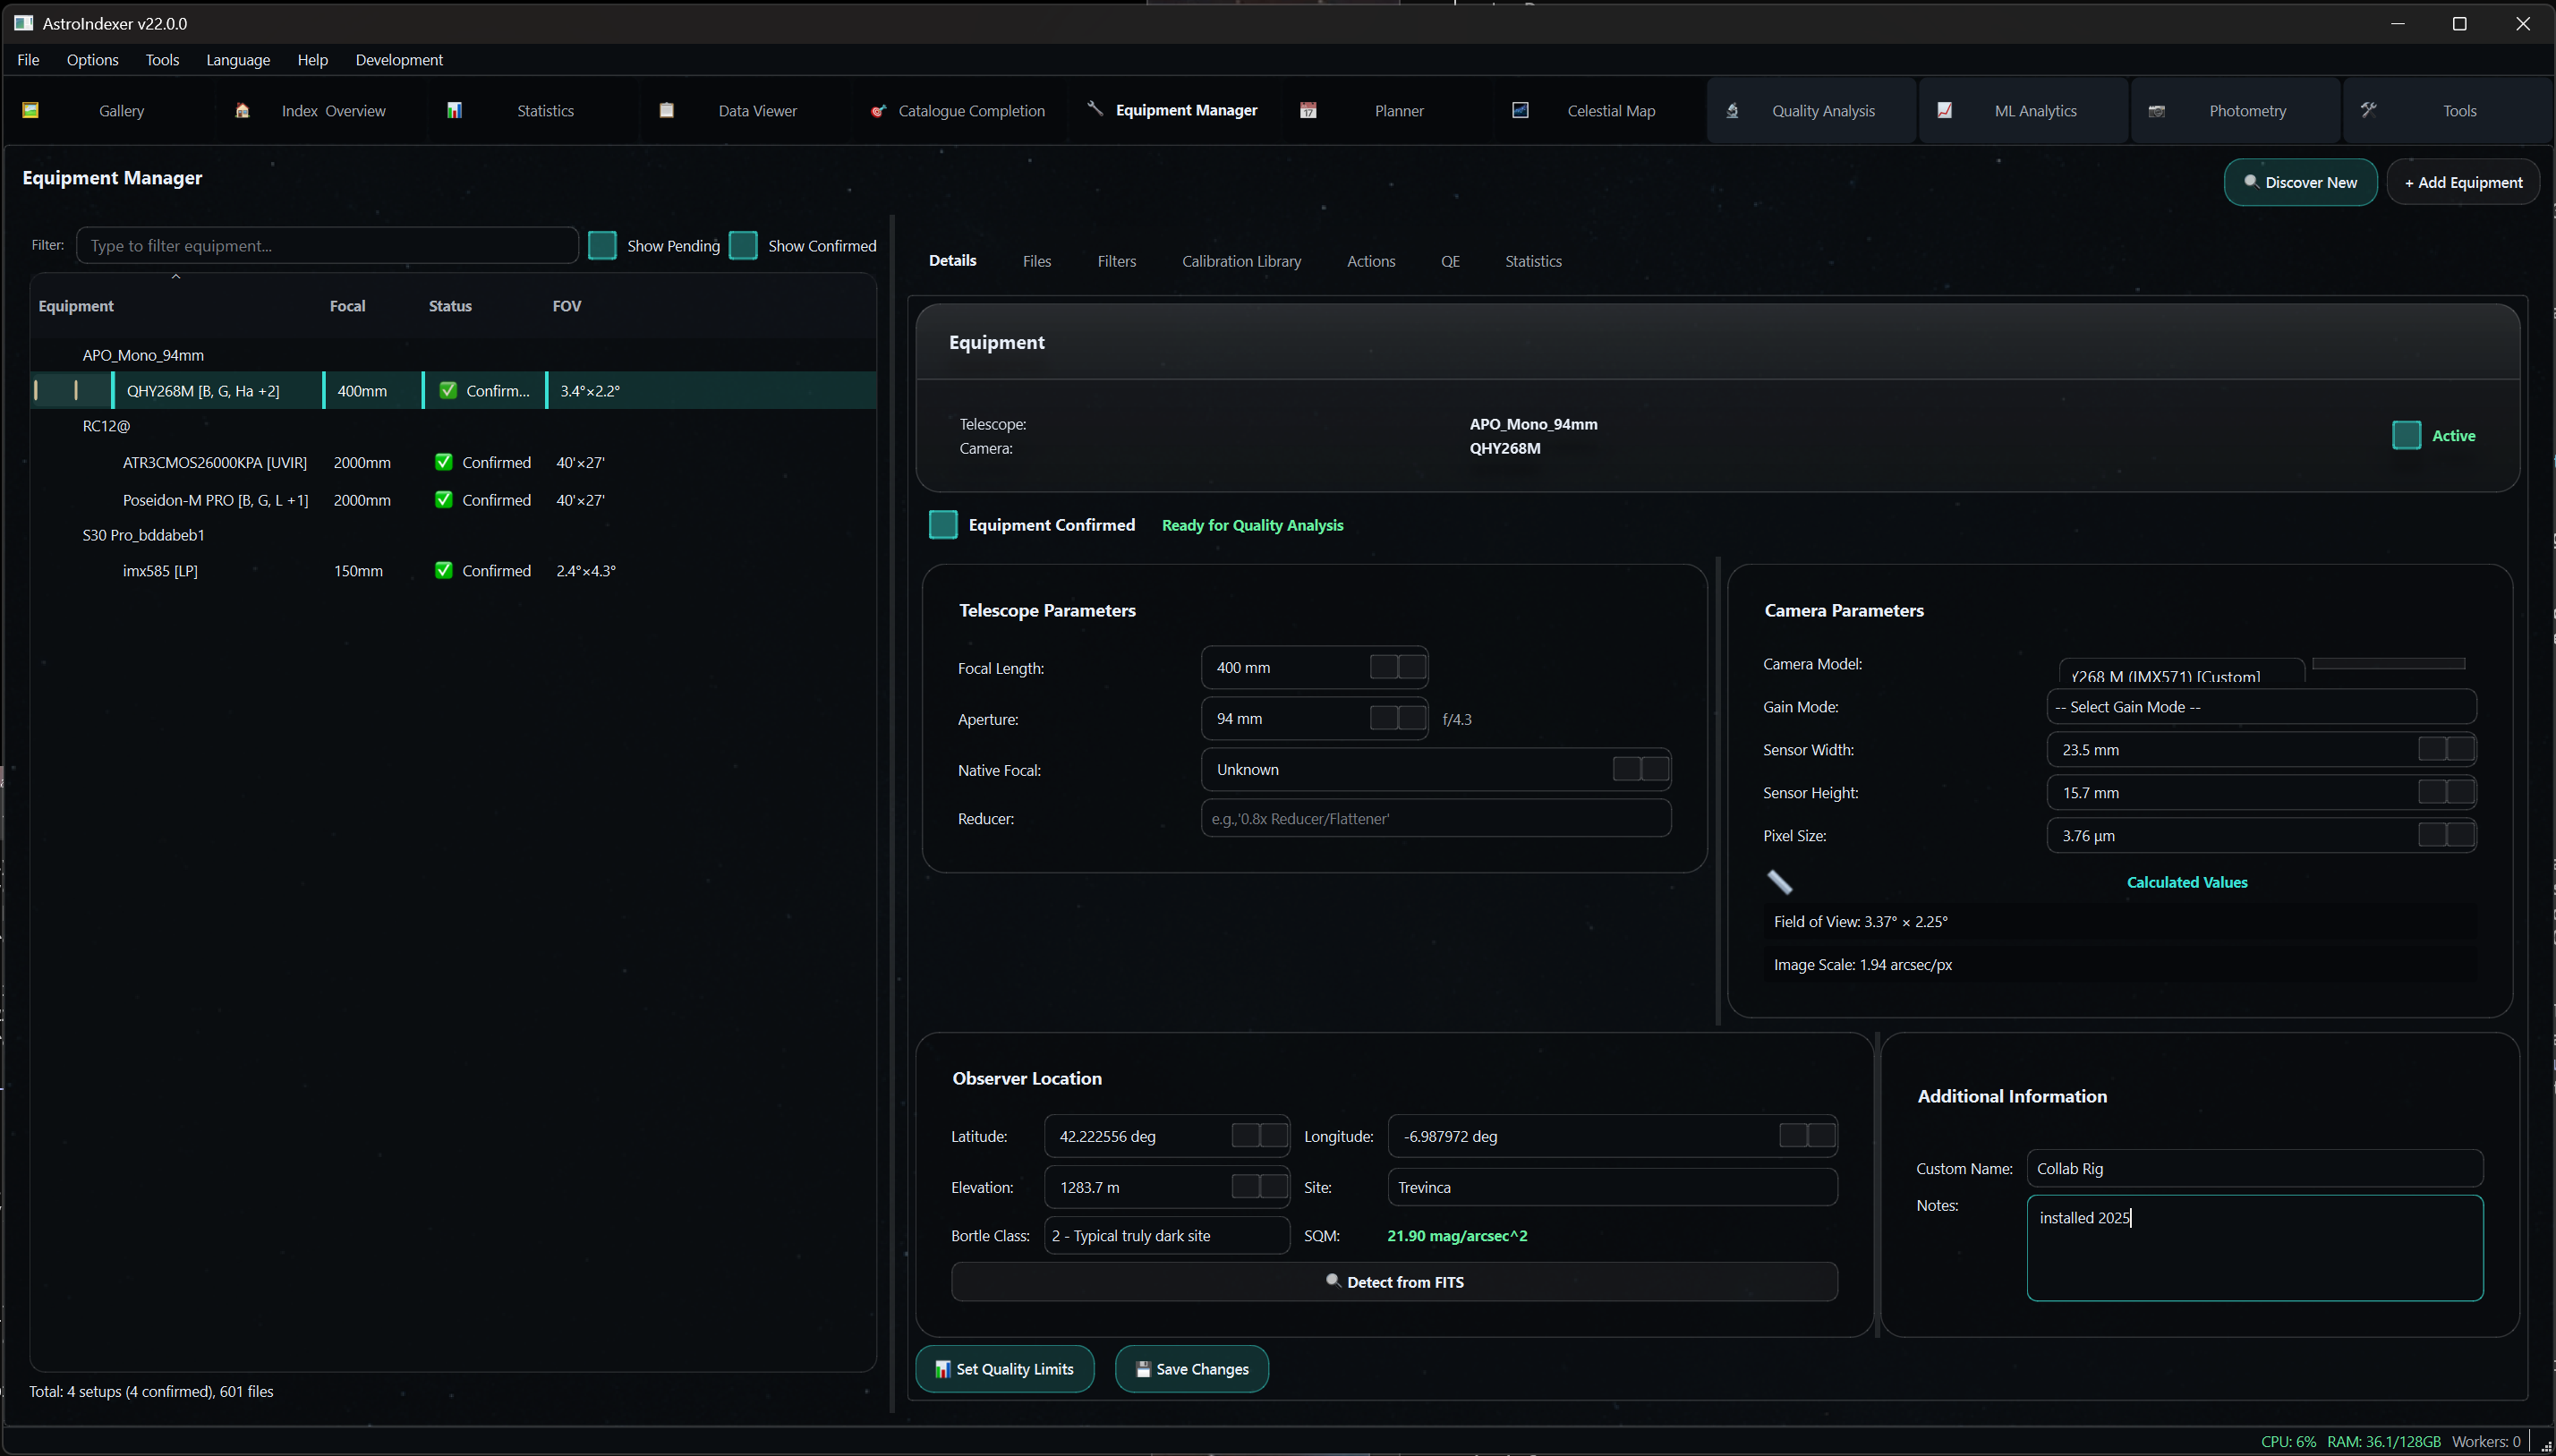Open the Gain Mode selector
The width and height of the screenshot is (2556, 1456).
coord(2260,707)
